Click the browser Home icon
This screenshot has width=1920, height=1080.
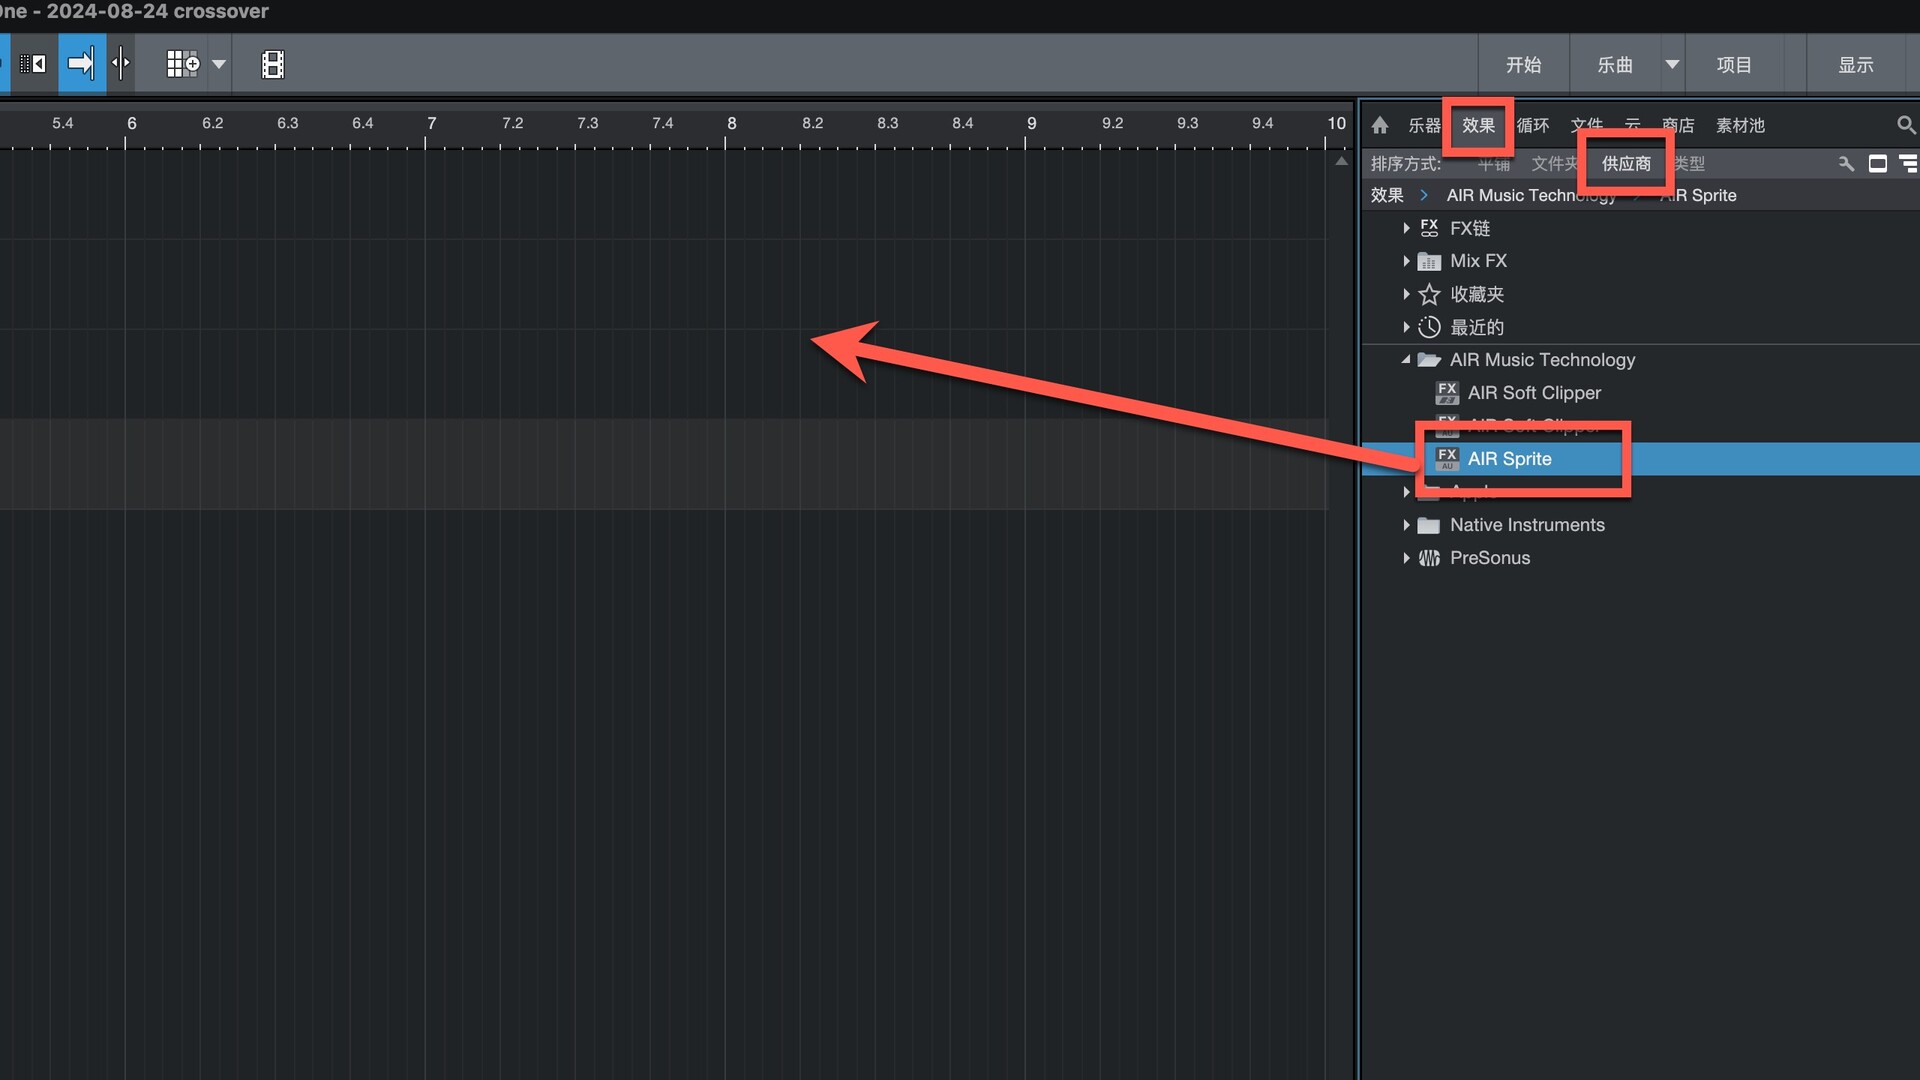(1380, 125)
